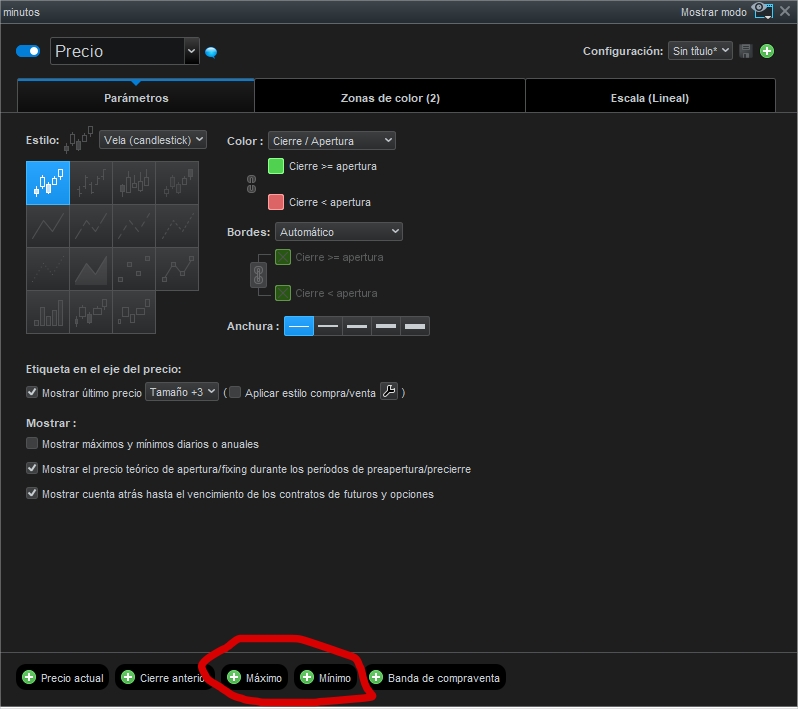Open the red Cierre < apertura color swatch
The width and height of the screenshot is (798, 709).
click(276, 202)
